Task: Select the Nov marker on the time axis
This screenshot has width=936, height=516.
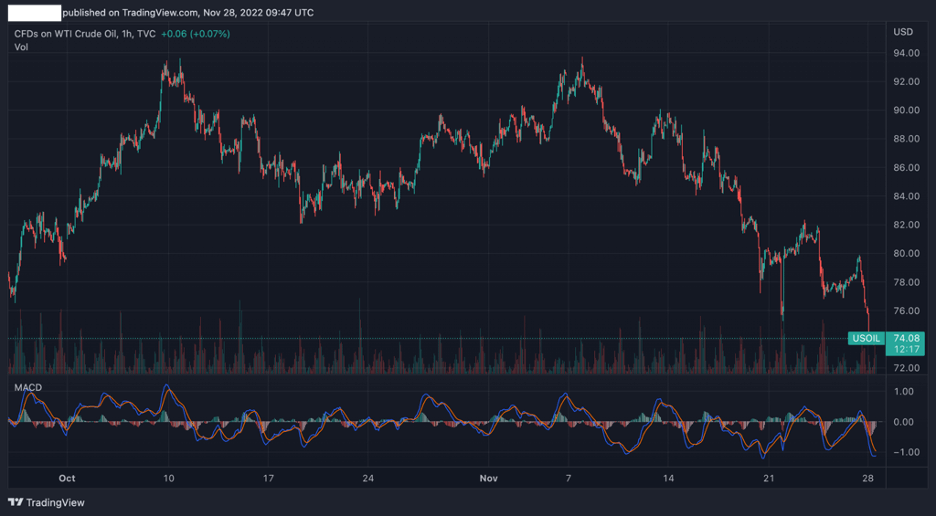Action: (488, 478)
